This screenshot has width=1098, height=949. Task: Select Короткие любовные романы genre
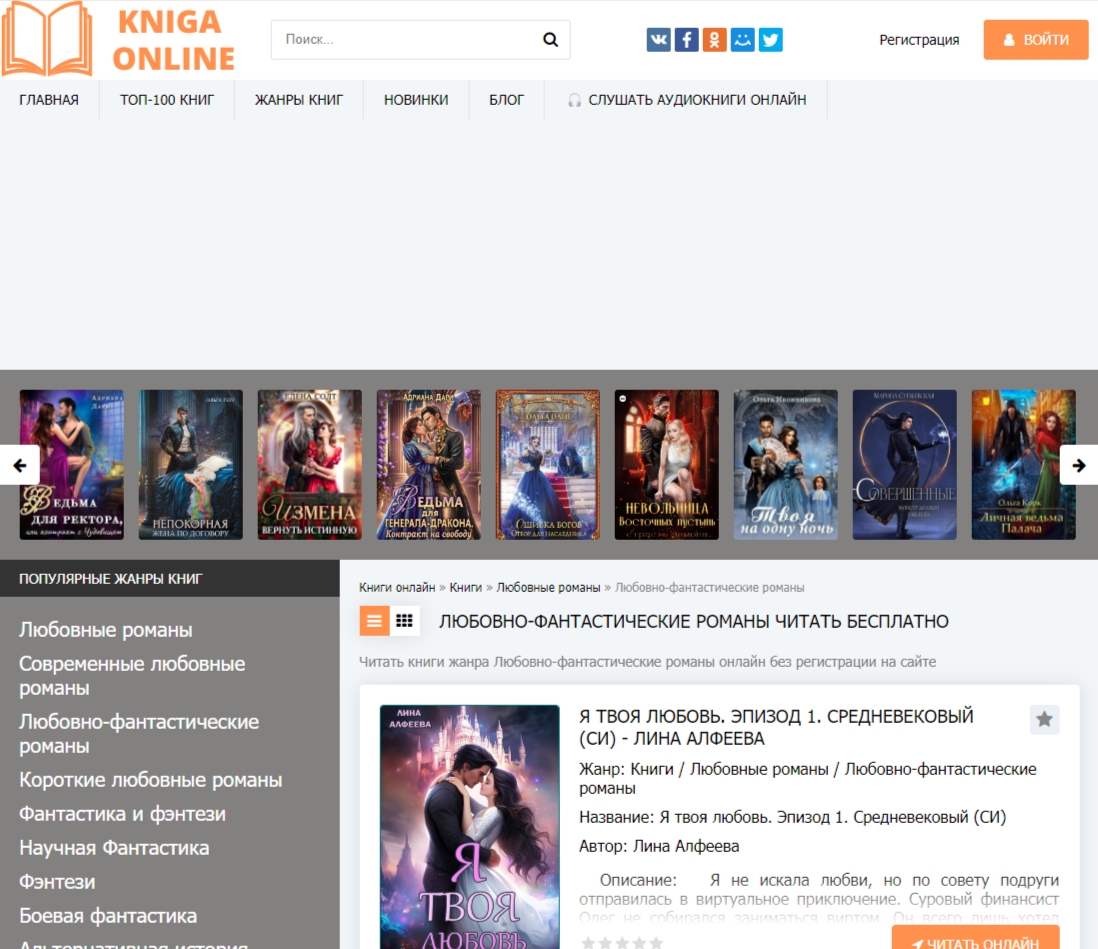pos(151,780)
